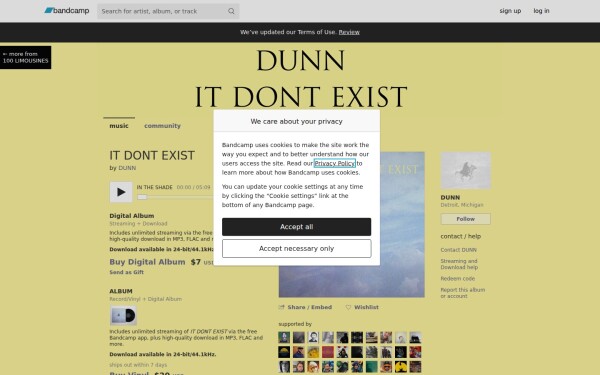
Task: Click the DUNN IT DONT EXIST banner
Action: (x=300, y=78)
